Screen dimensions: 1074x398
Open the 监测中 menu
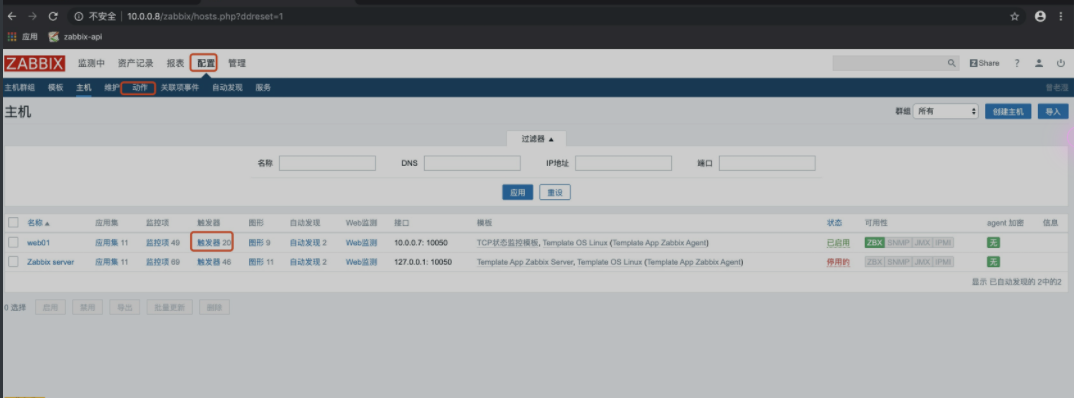coord(91,63)
